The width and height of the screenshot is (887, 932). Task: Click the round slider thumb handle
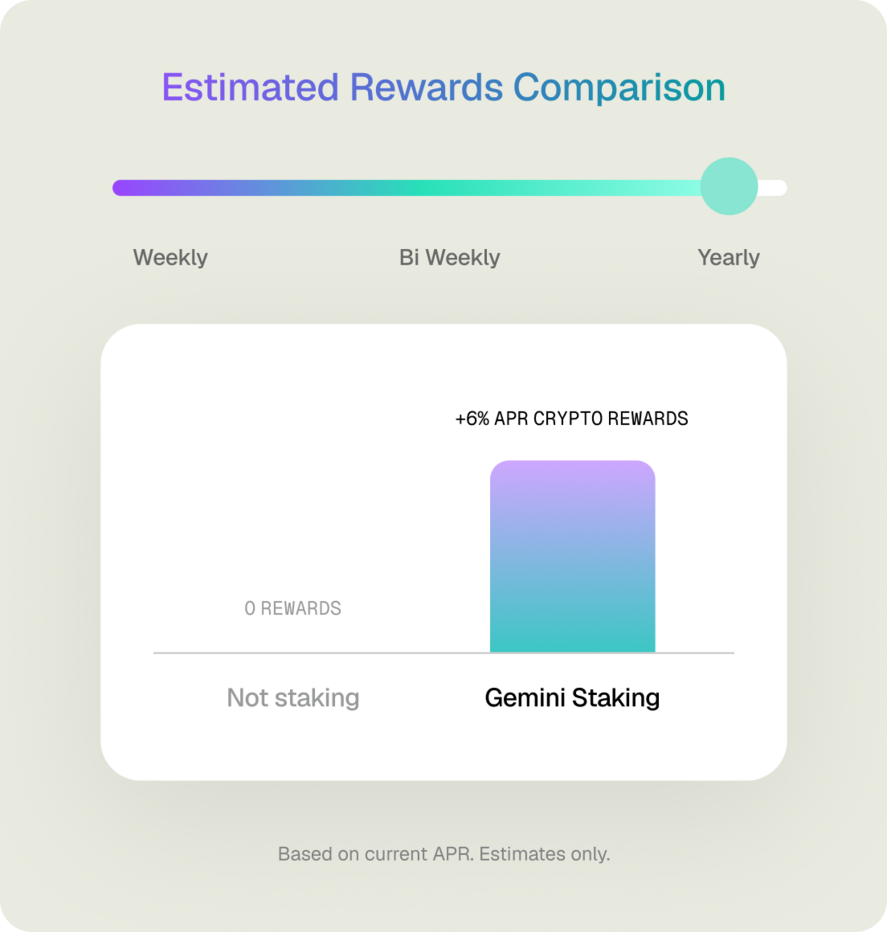[729, 187]
